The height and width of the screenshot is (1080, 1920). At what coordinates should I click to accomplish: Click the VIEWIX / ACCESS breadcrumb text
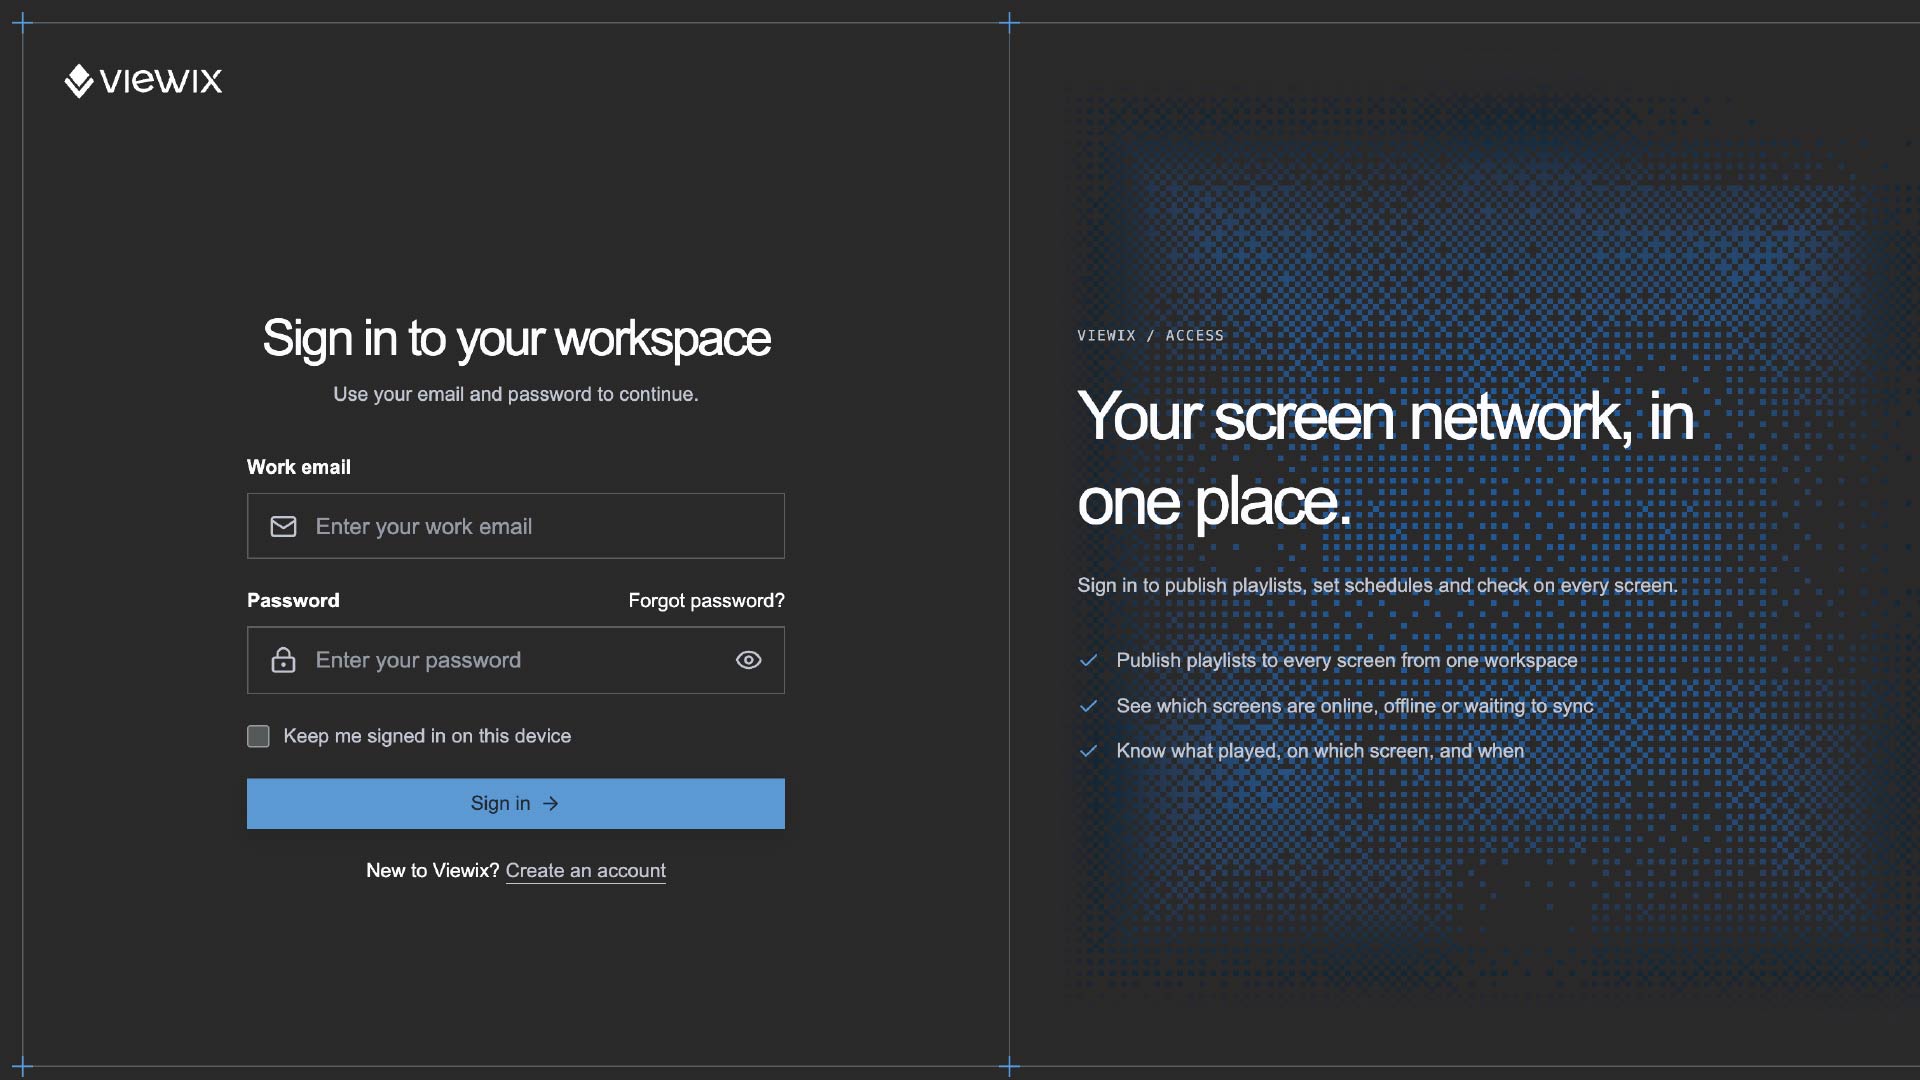(x=1150, y=335)
